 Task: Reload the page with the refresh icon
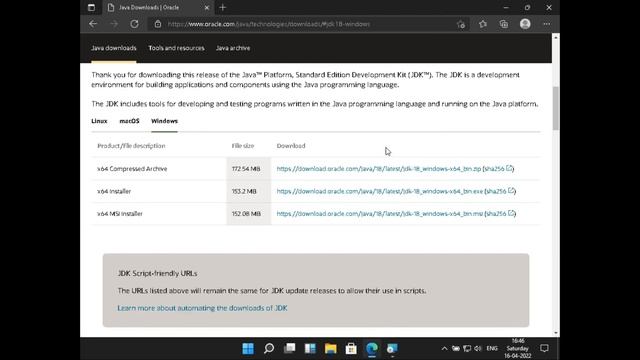tap(134, 24)
